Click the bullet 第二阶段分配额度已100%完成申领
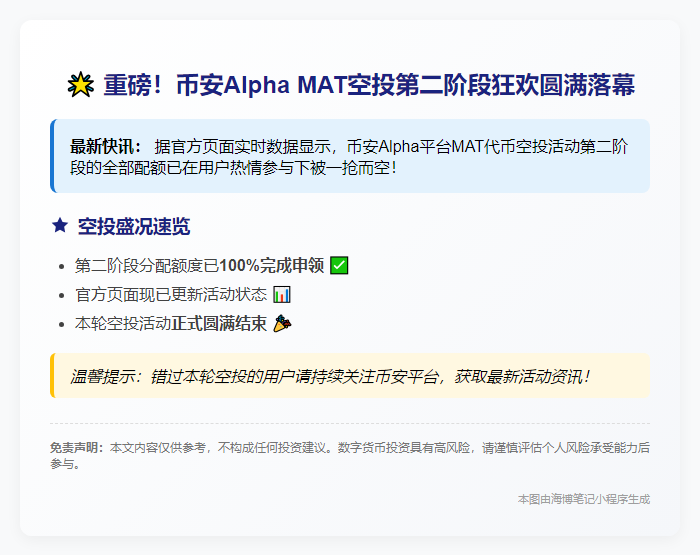The width and height of the screenshot is (700, 555). coord(199,266)
